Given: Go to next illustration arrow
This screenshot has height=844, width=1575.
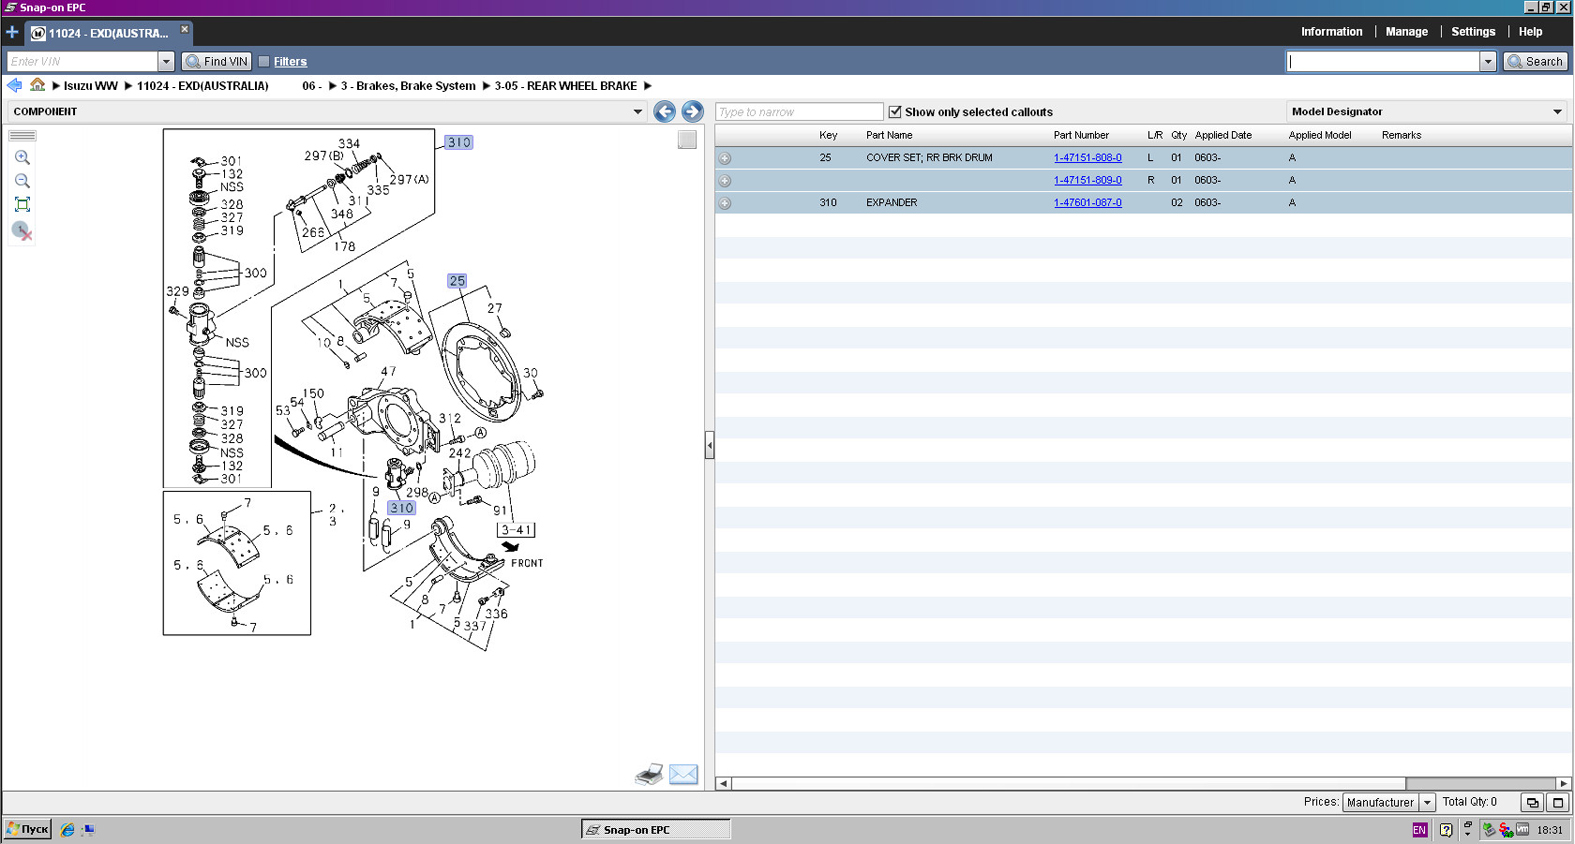Looking at the screenshot, I should point(692,112).
